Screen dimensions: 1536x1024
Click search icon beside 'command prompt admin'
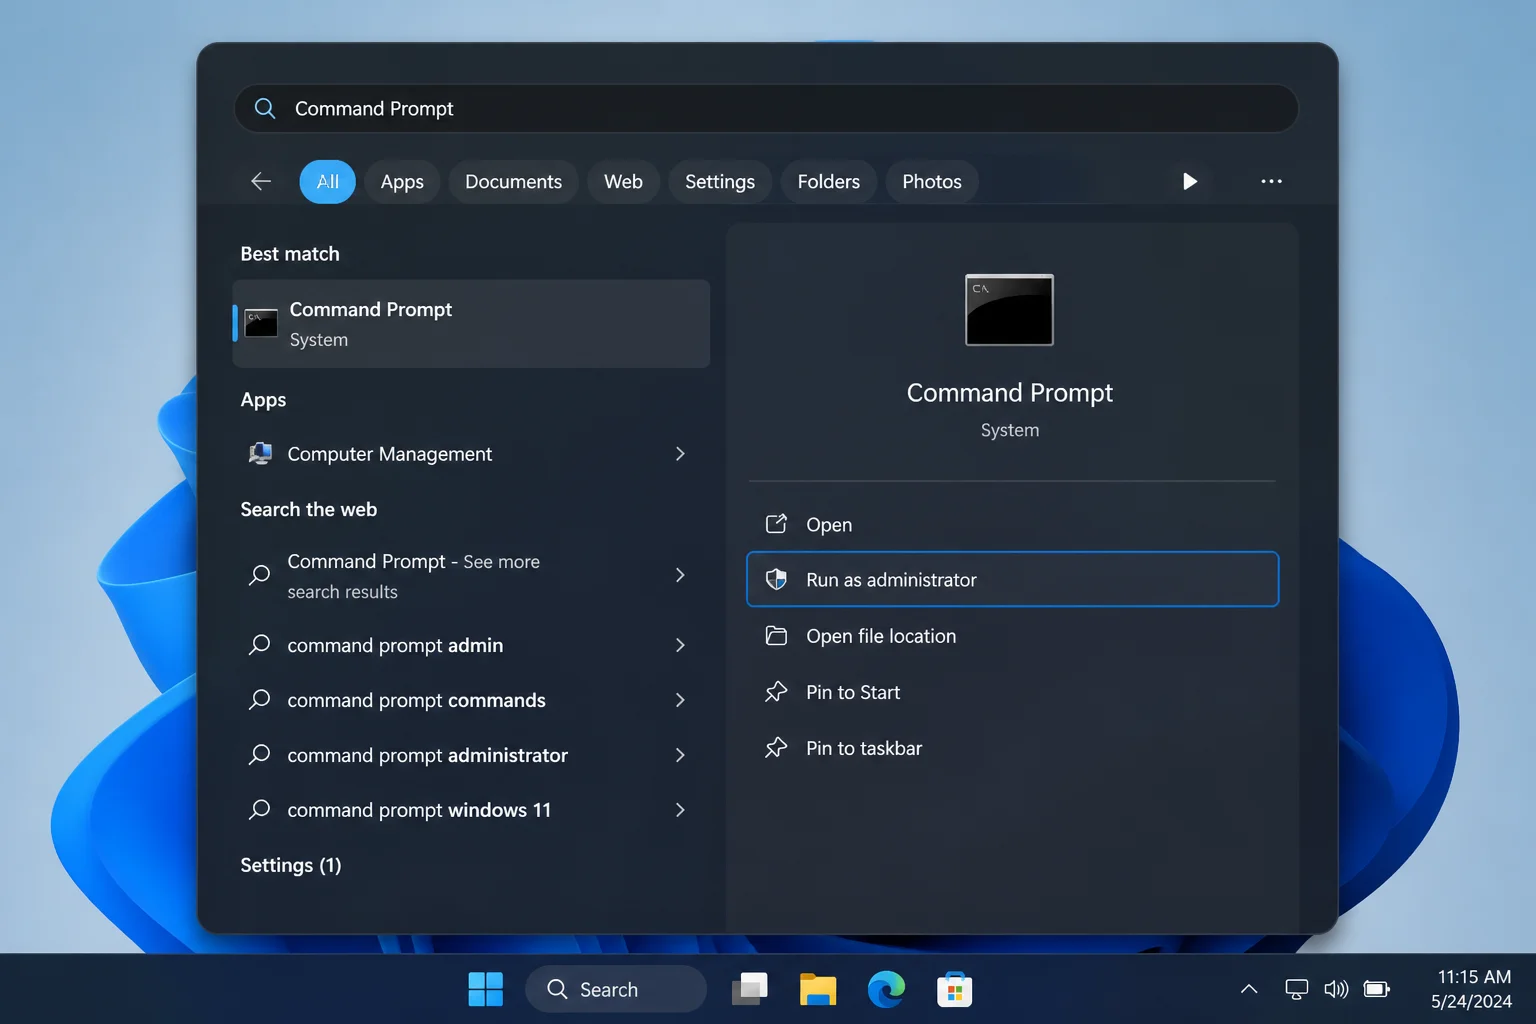259,644
